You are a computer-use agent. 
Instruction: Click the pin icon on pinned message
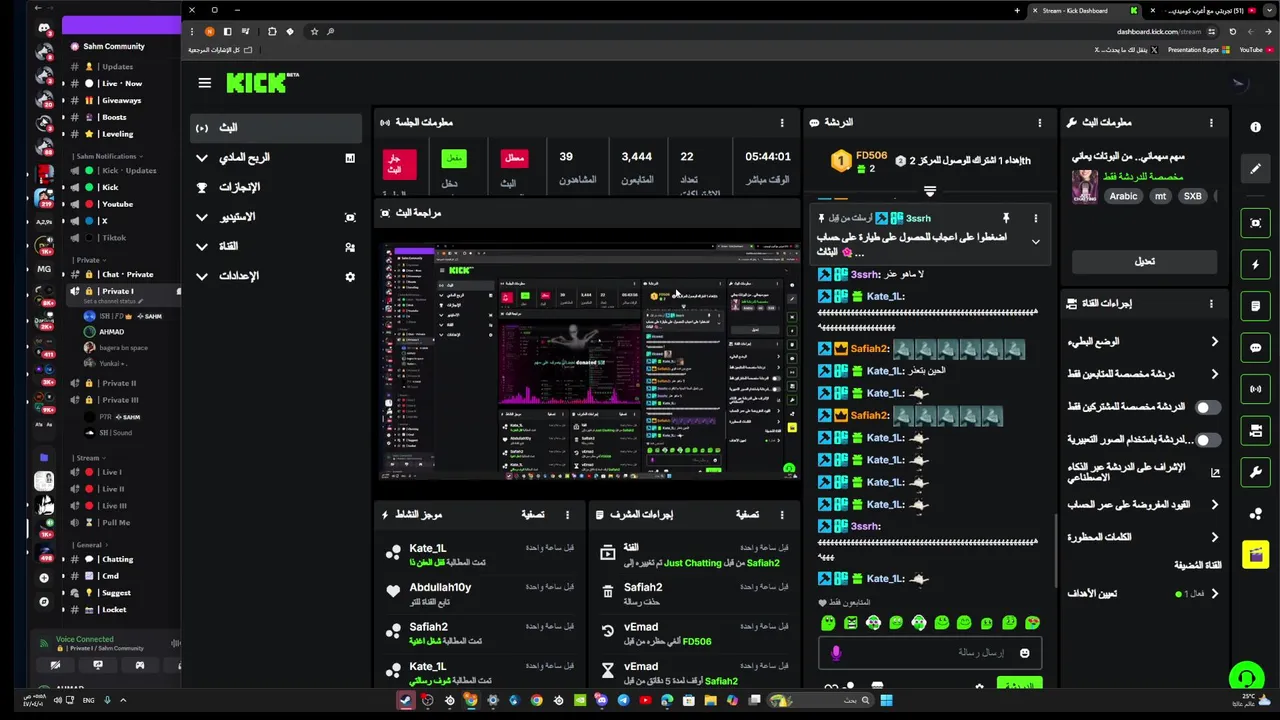1006,218
